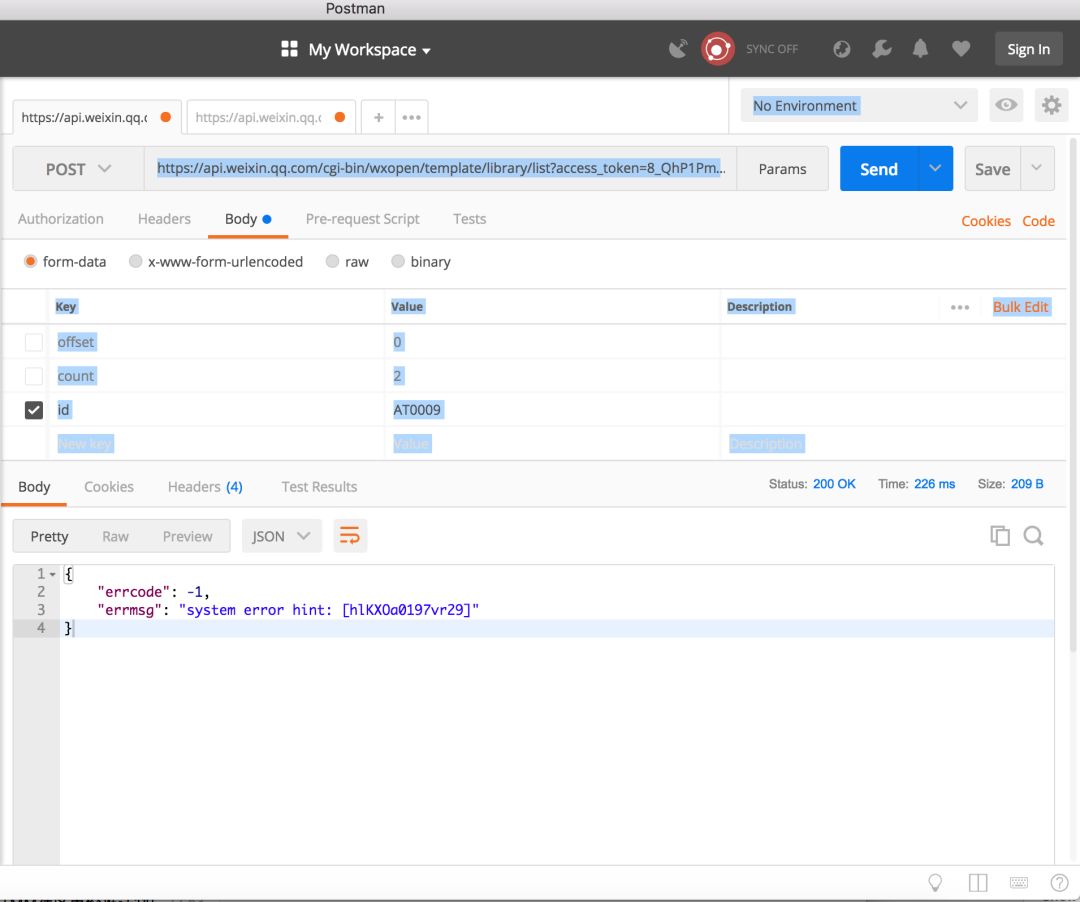
Task: Click the 200 OK status text
Action: pyautogui.click(x=834, y=484)
